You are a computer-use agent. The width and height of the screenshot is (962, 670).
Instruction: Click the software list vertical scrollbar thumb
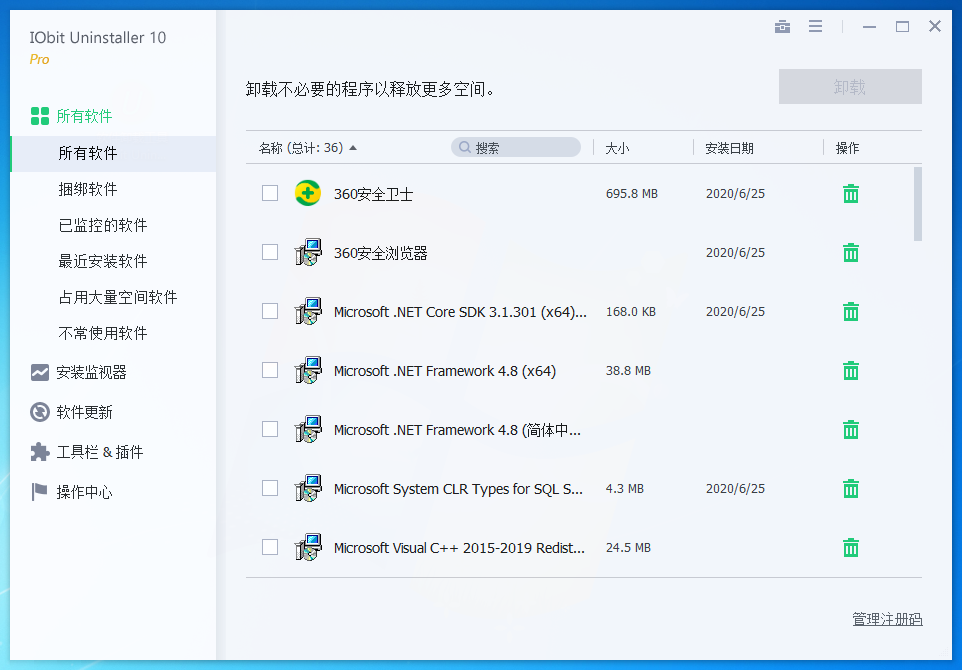(x=918, y=204)
